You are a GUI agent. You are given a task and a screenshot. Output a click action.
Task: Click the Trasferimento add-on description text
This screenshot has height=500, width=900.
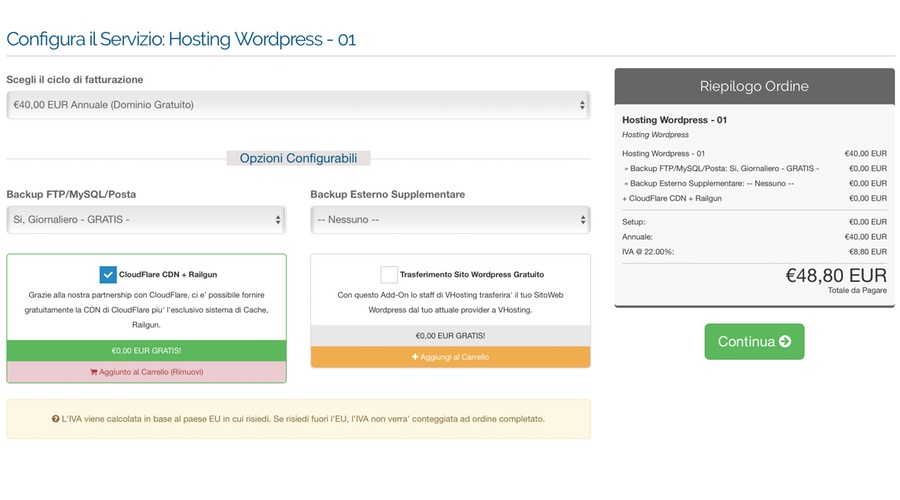tap(450, 303)
